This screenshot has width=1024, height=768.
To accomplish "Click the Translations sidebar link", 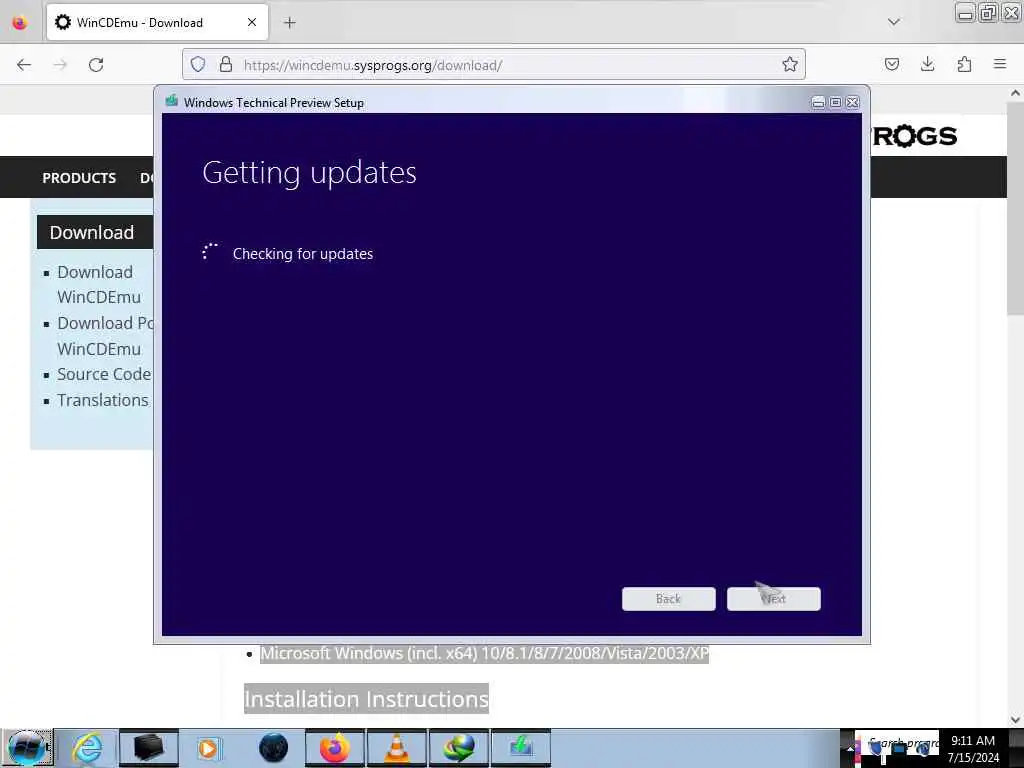I will click(x=103, y=400).
